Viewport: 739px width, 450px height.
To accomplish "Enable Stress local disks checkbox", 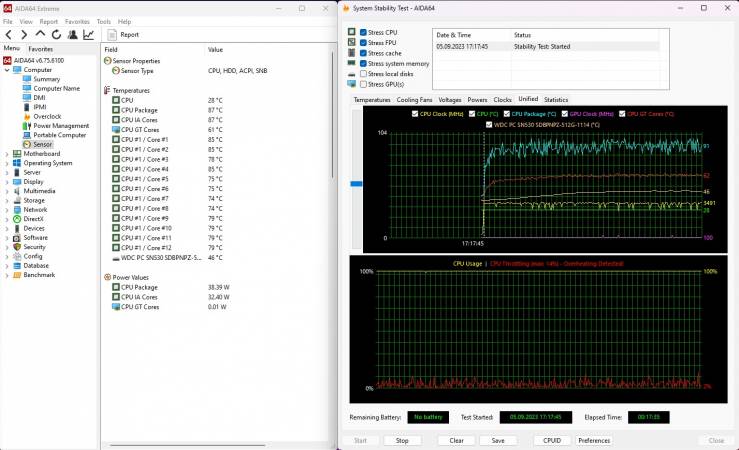I will coord(363,74).
